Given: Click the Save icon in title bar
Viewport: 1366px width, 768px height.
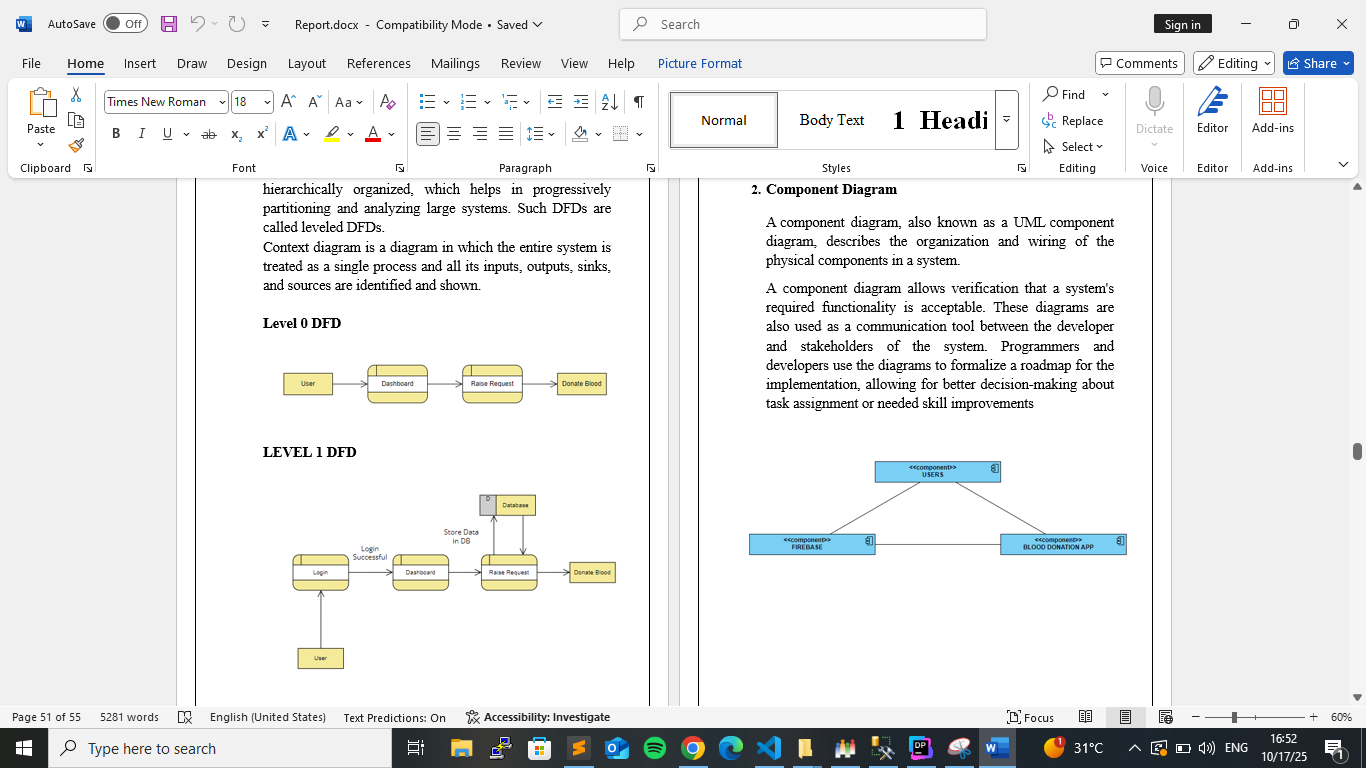Looking at the screenshot, I should [169, 24].
